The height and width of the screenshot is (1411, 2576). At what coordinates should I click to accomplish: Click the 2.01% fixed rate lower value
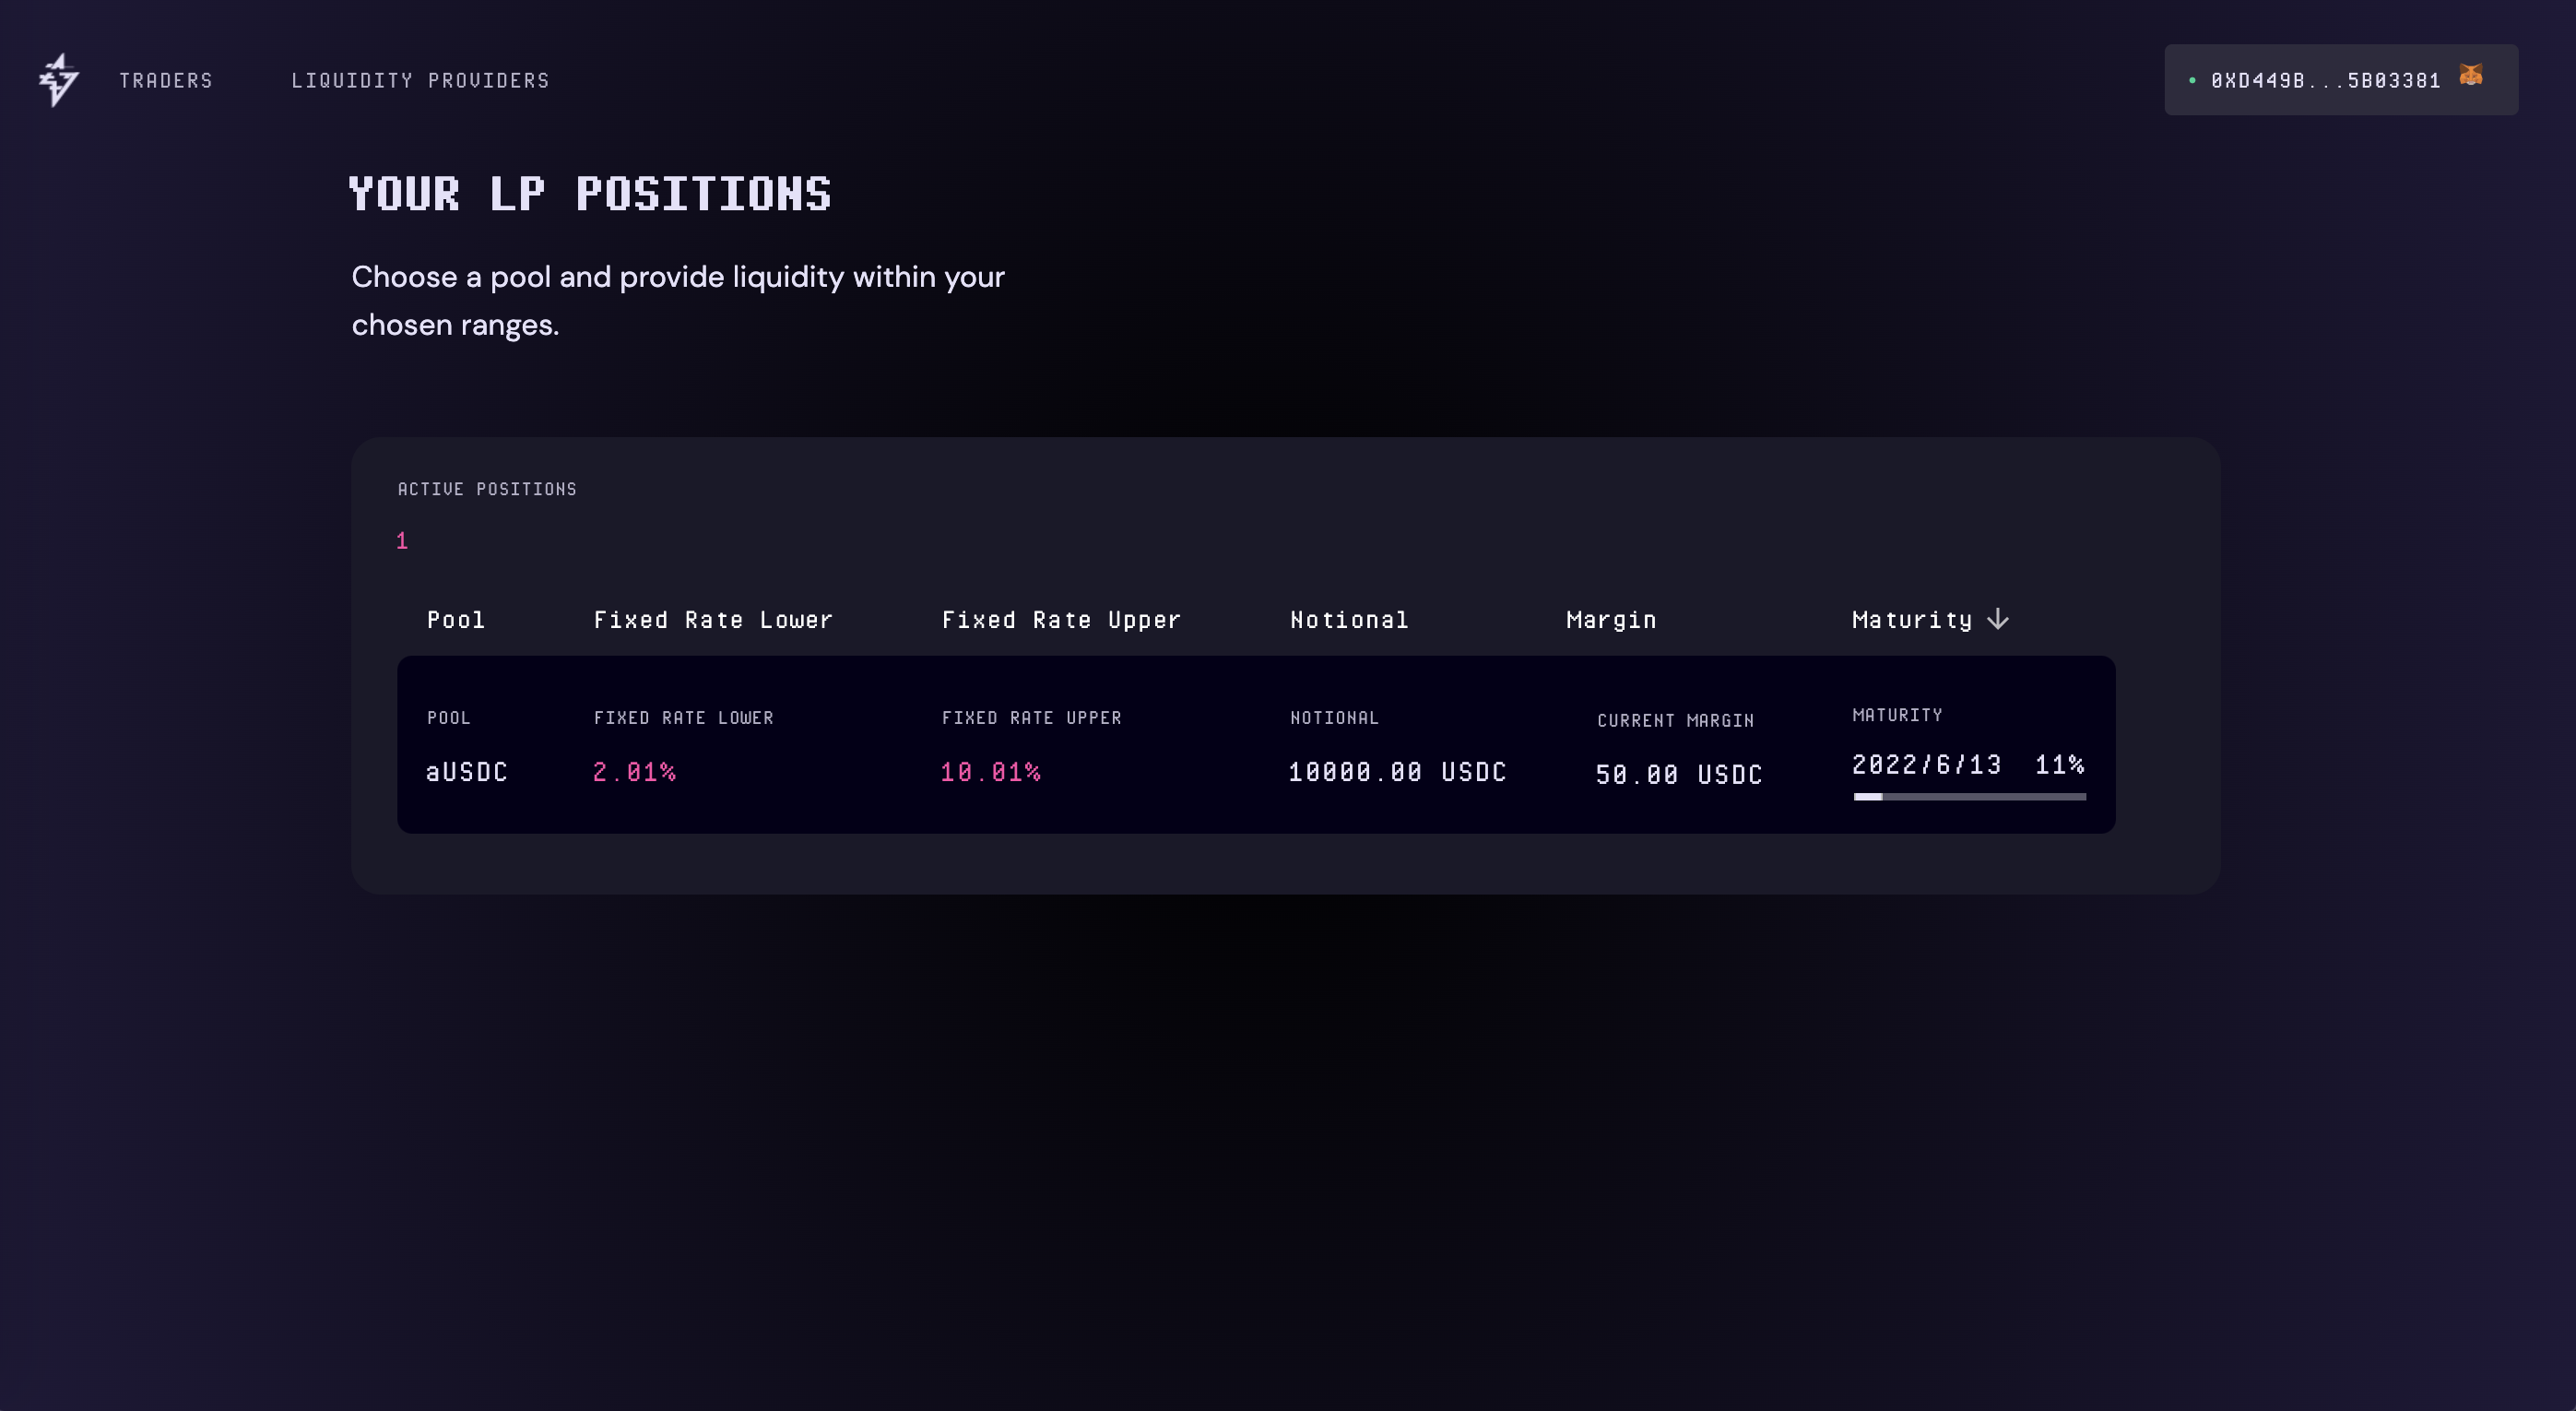634,772
